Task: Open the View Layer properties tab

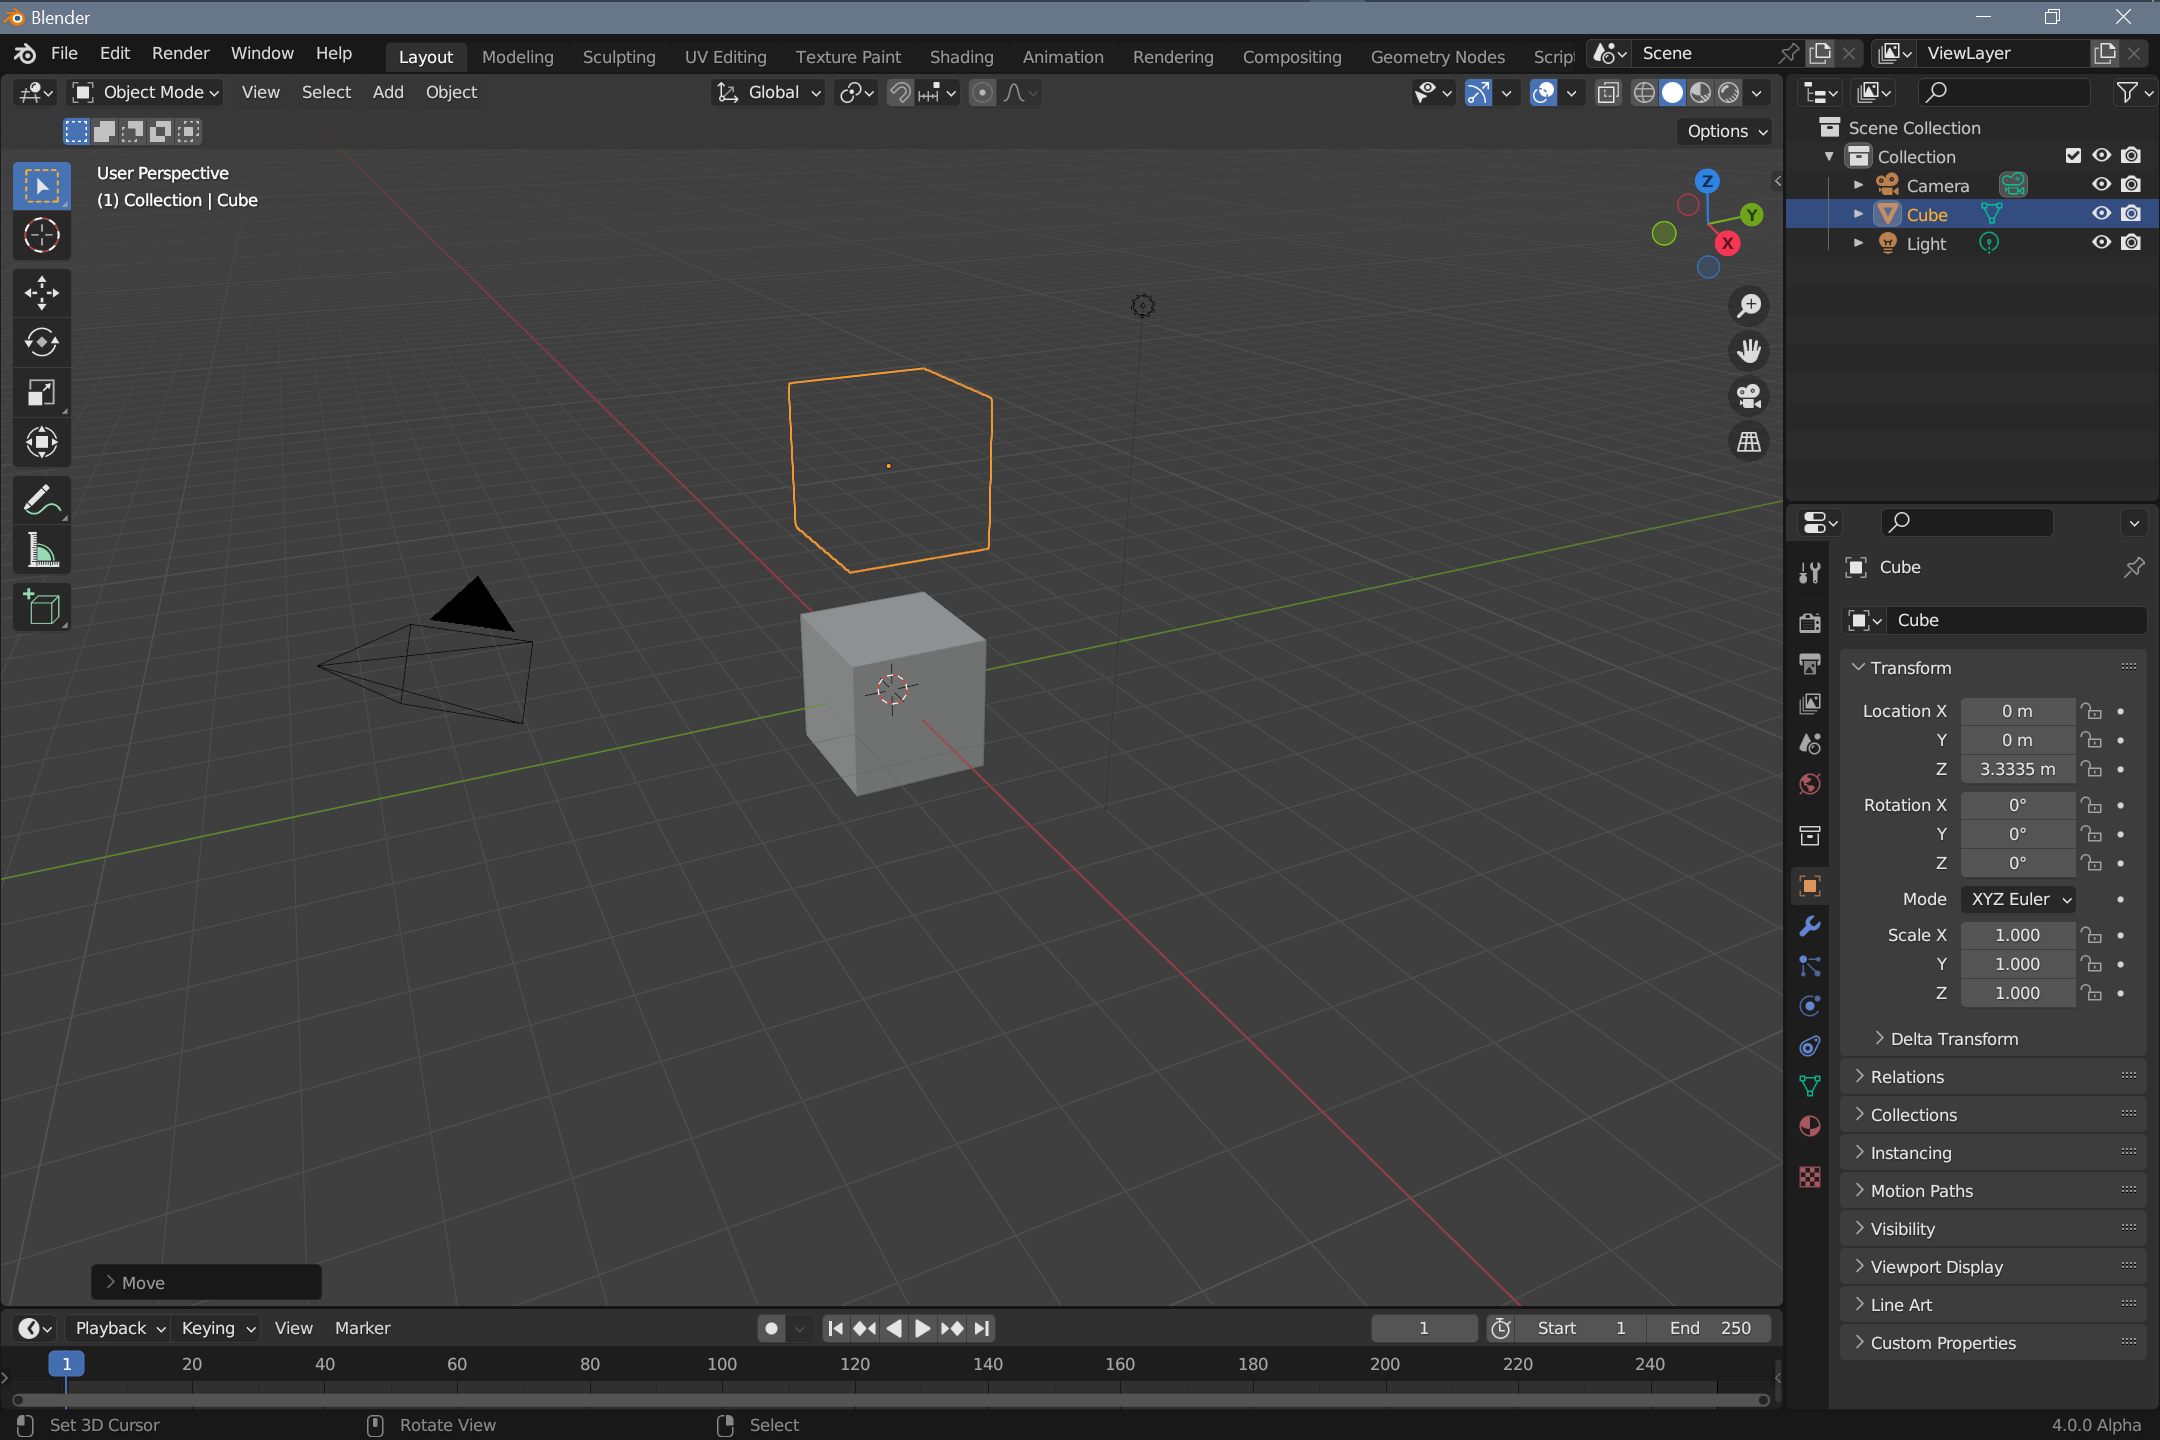Action: point(1809,703)
